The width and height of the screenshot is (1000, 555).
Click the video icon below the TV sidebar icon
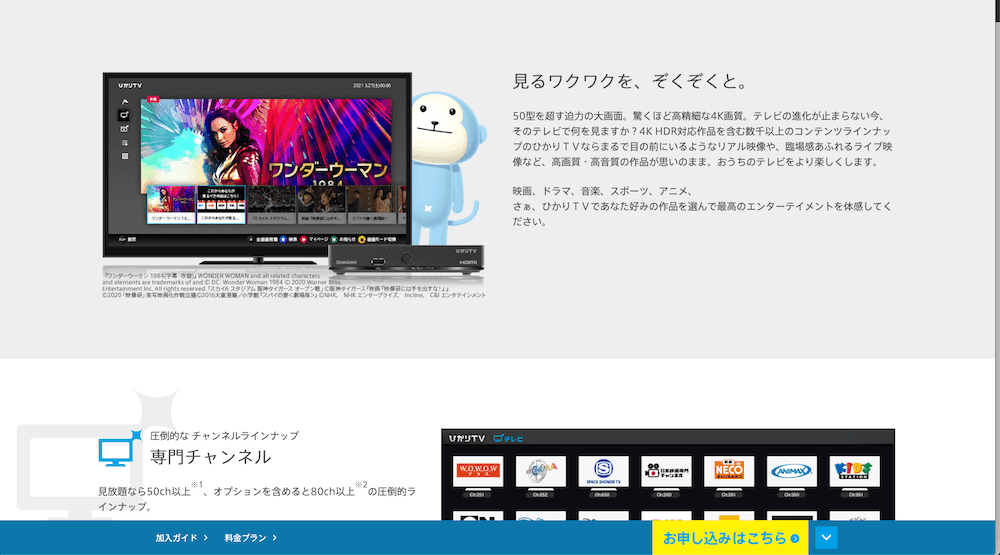point(124,129)
